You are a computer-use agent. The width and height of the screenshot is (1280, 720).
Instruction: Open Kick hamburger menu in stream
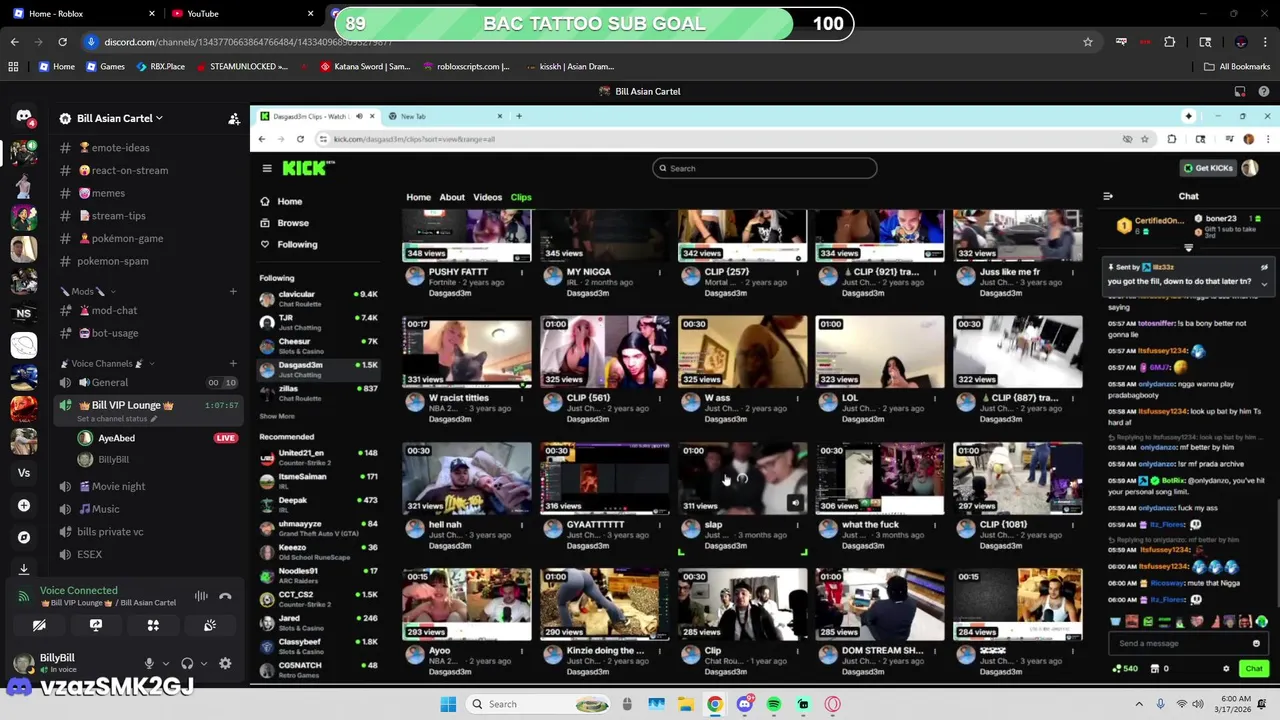267,168
